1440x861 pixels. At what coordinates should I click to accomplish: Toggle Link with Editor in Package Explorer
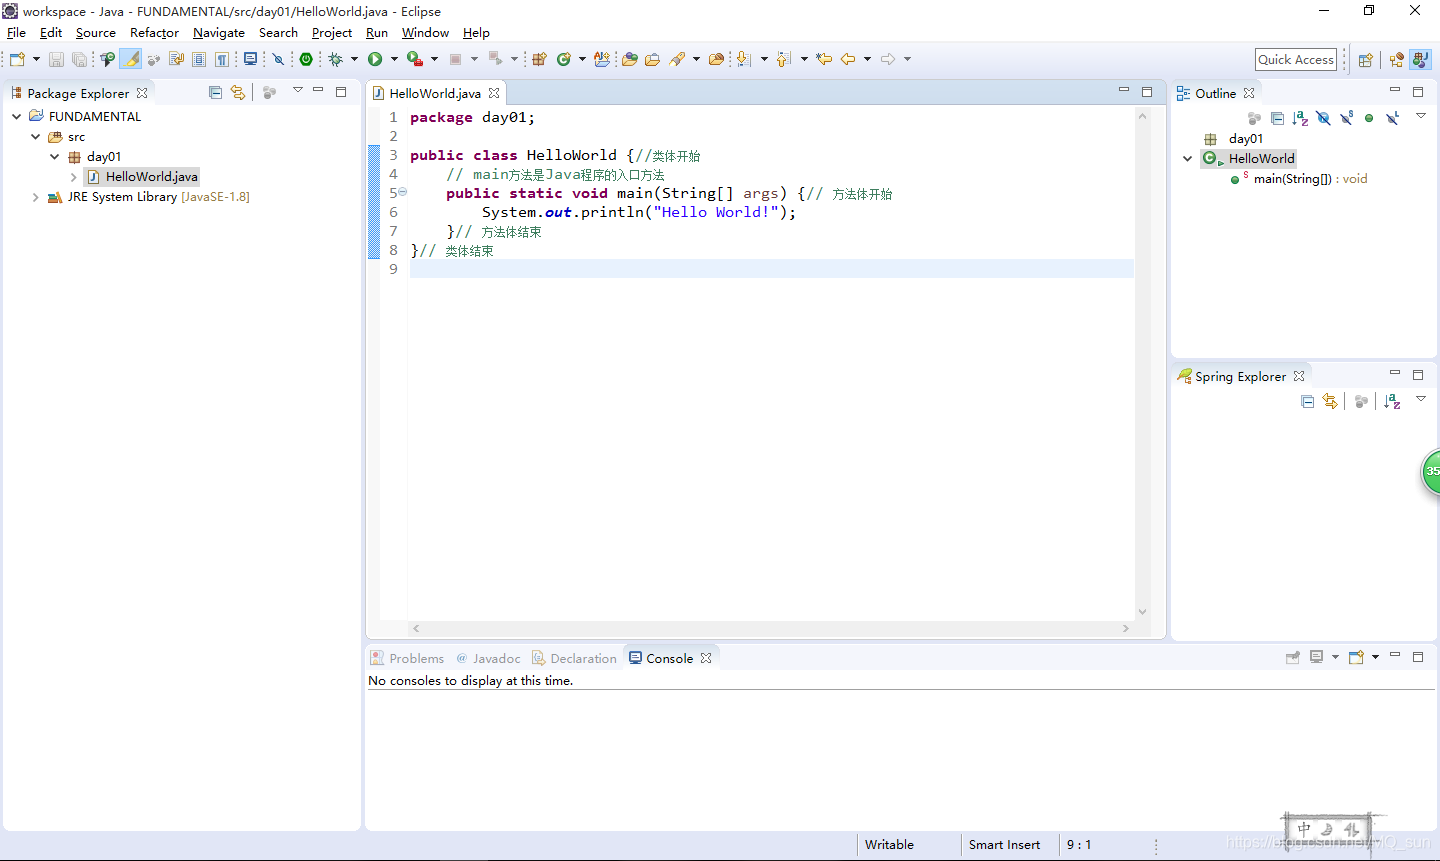(x=238, y=92)
